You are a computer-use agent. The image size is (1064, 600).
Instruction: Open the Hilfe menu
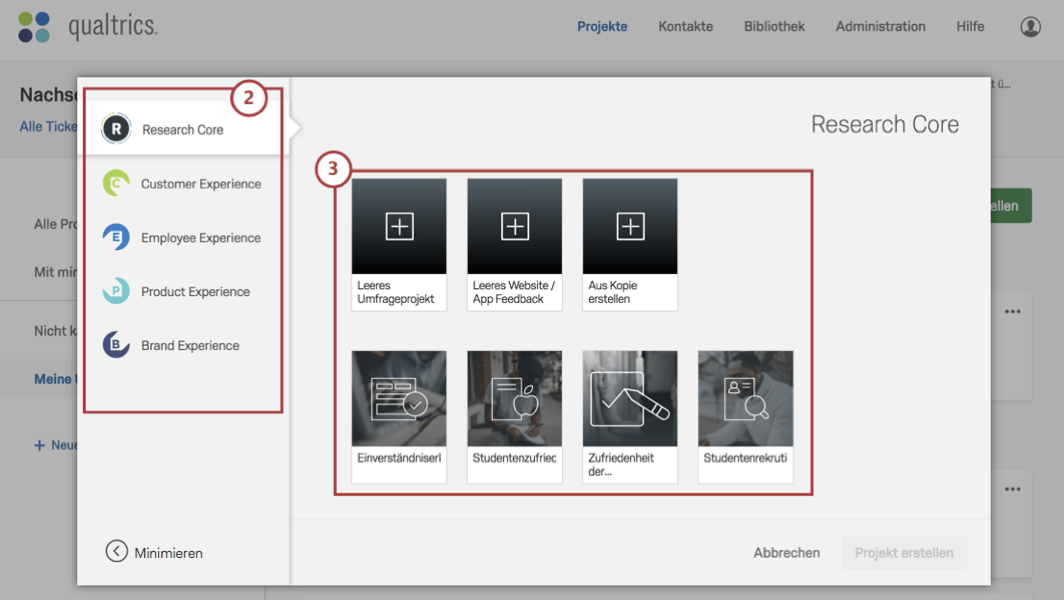pyautogui.click(x=970, y=26)
